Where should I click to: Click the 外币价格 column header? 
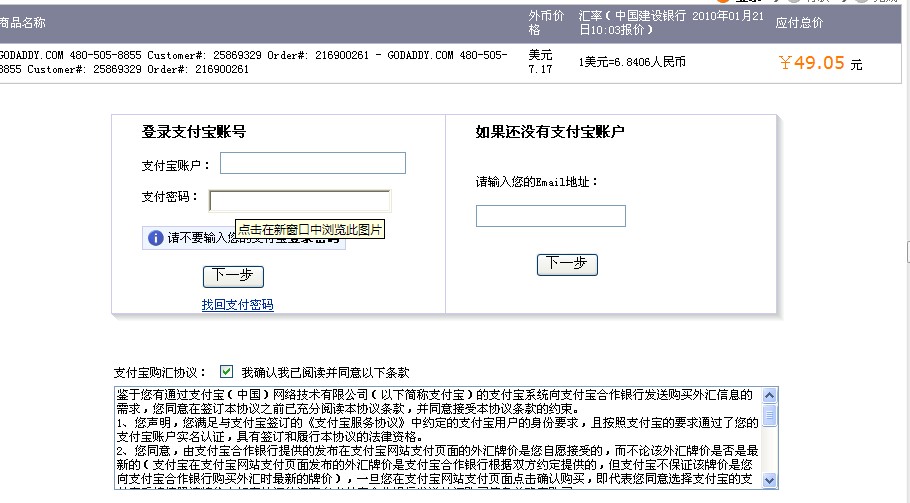pyautogui.click(x=540, y=23)
